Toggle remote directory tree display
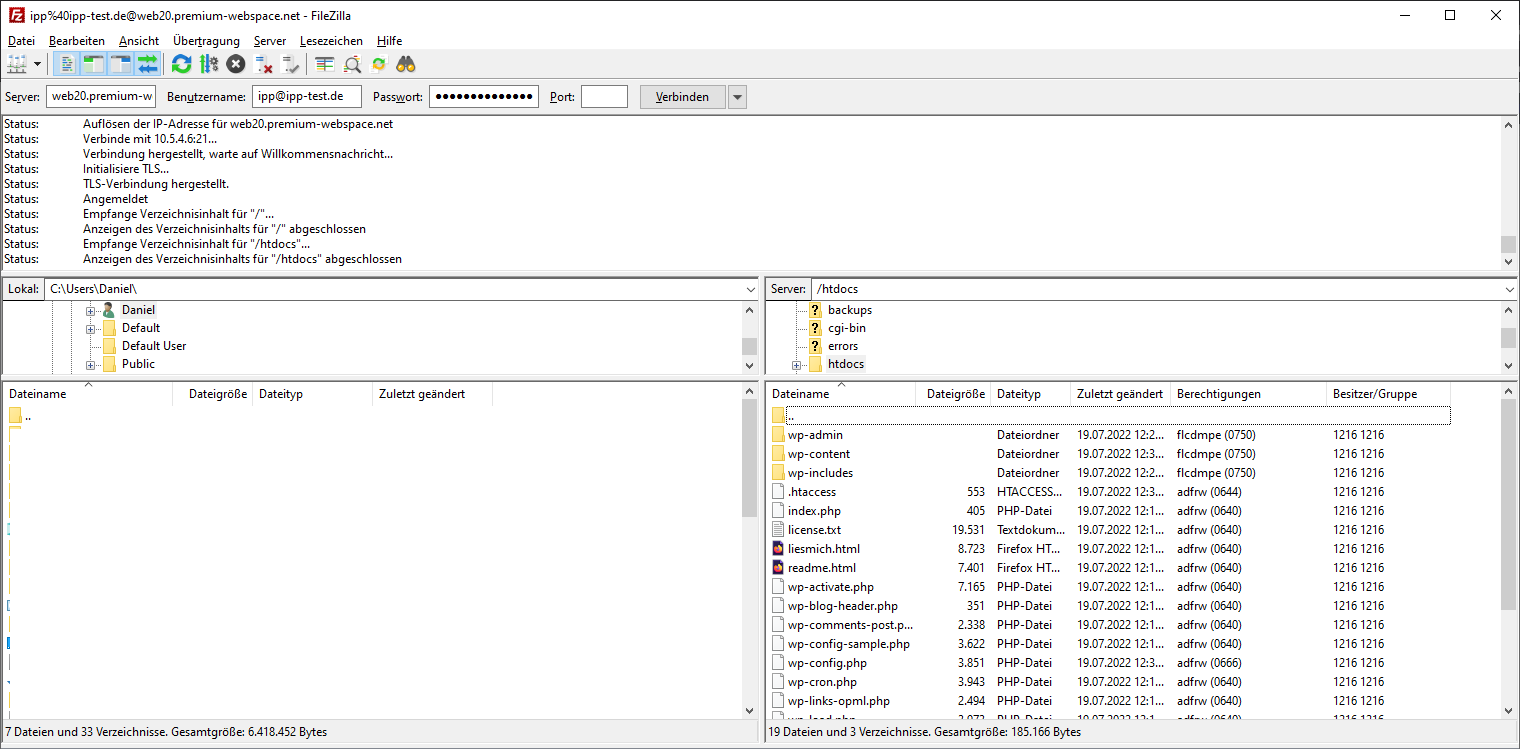 [x=121, y=64]
